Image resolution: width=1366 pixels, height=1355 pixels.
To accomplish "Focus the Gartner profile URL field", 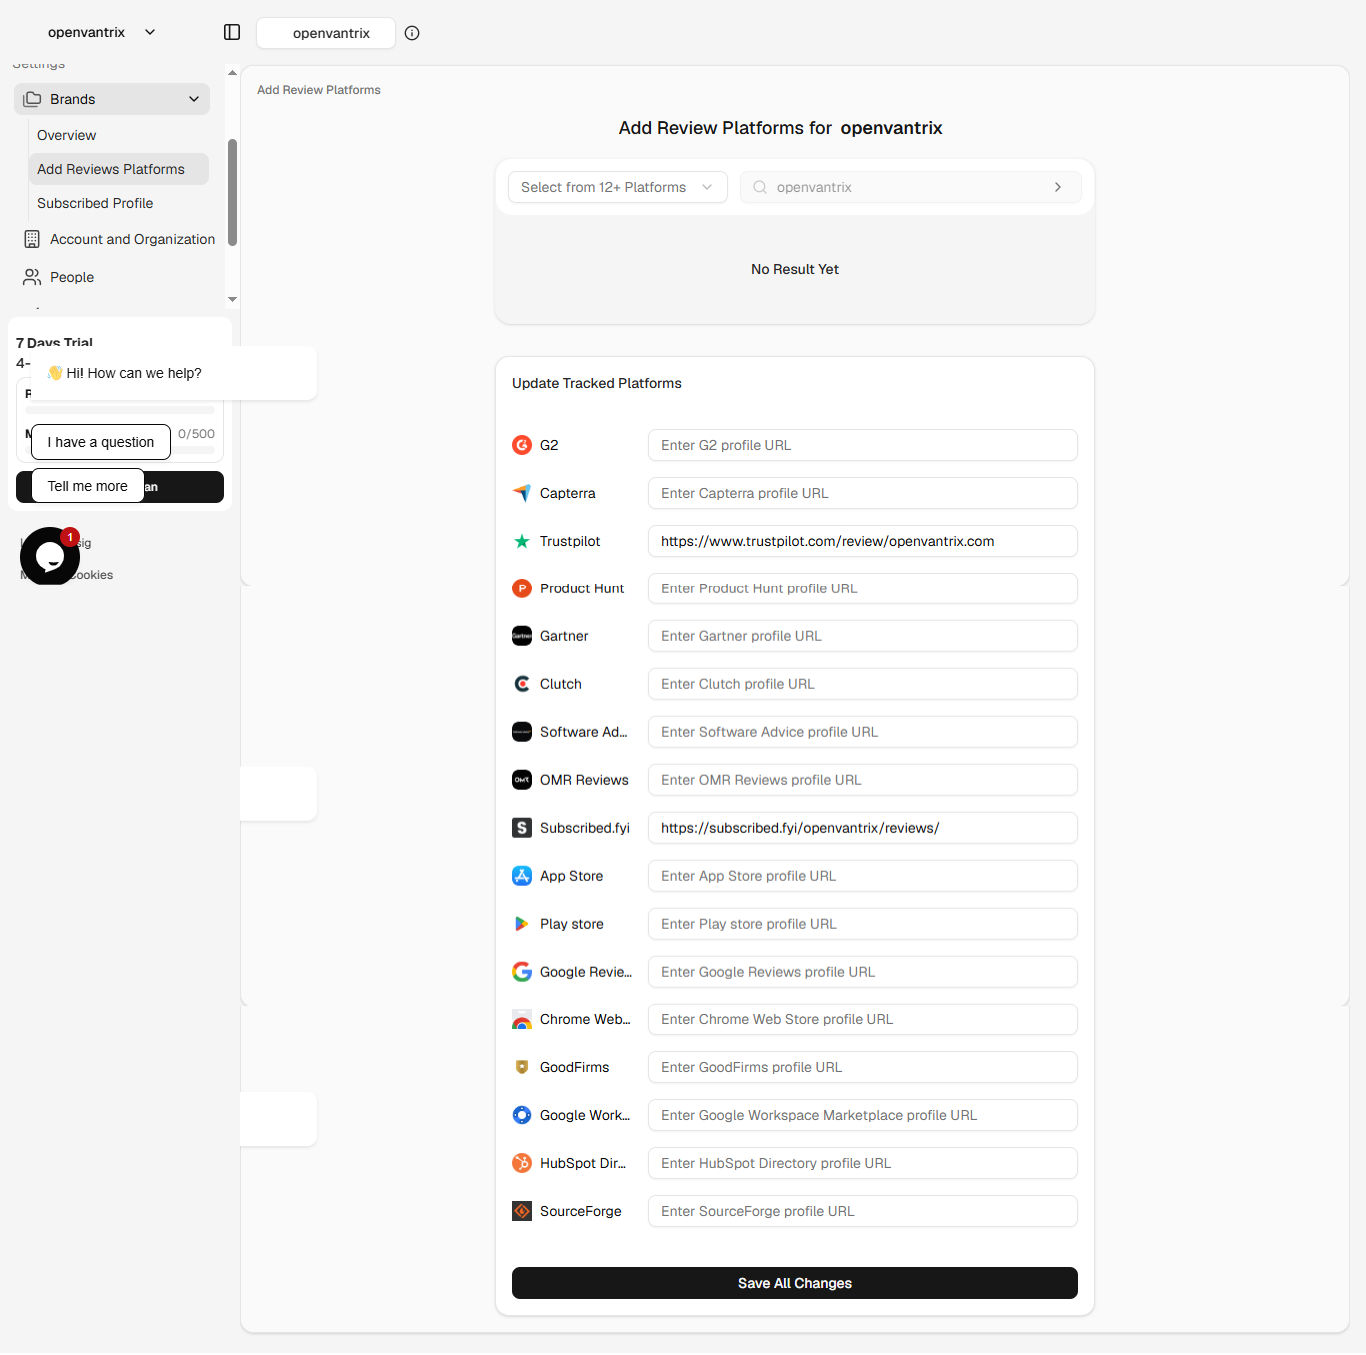I will [863, 636].
